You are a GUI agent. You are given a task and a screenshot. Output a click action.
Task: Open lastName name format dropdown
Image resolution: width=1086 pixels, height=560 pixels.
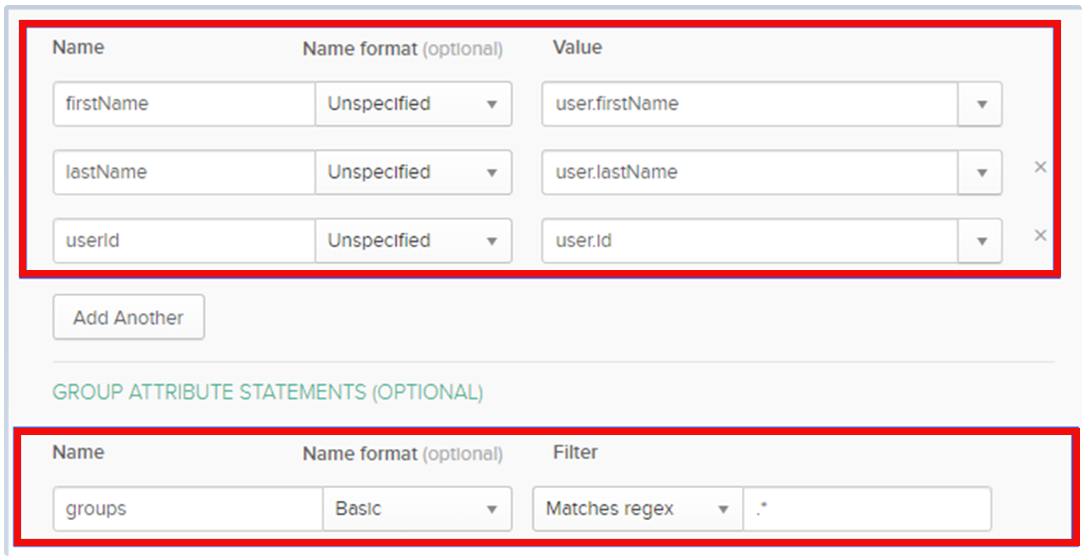(x=413, y=172)
